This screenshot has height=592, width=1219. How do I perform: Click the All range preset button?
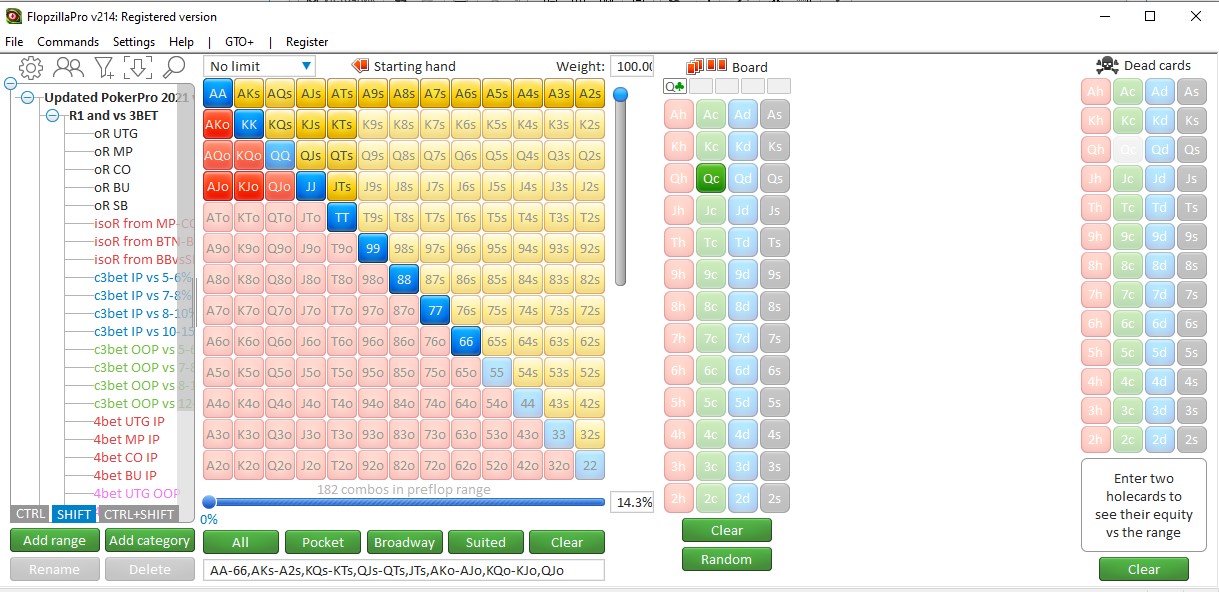click(240, 542)
